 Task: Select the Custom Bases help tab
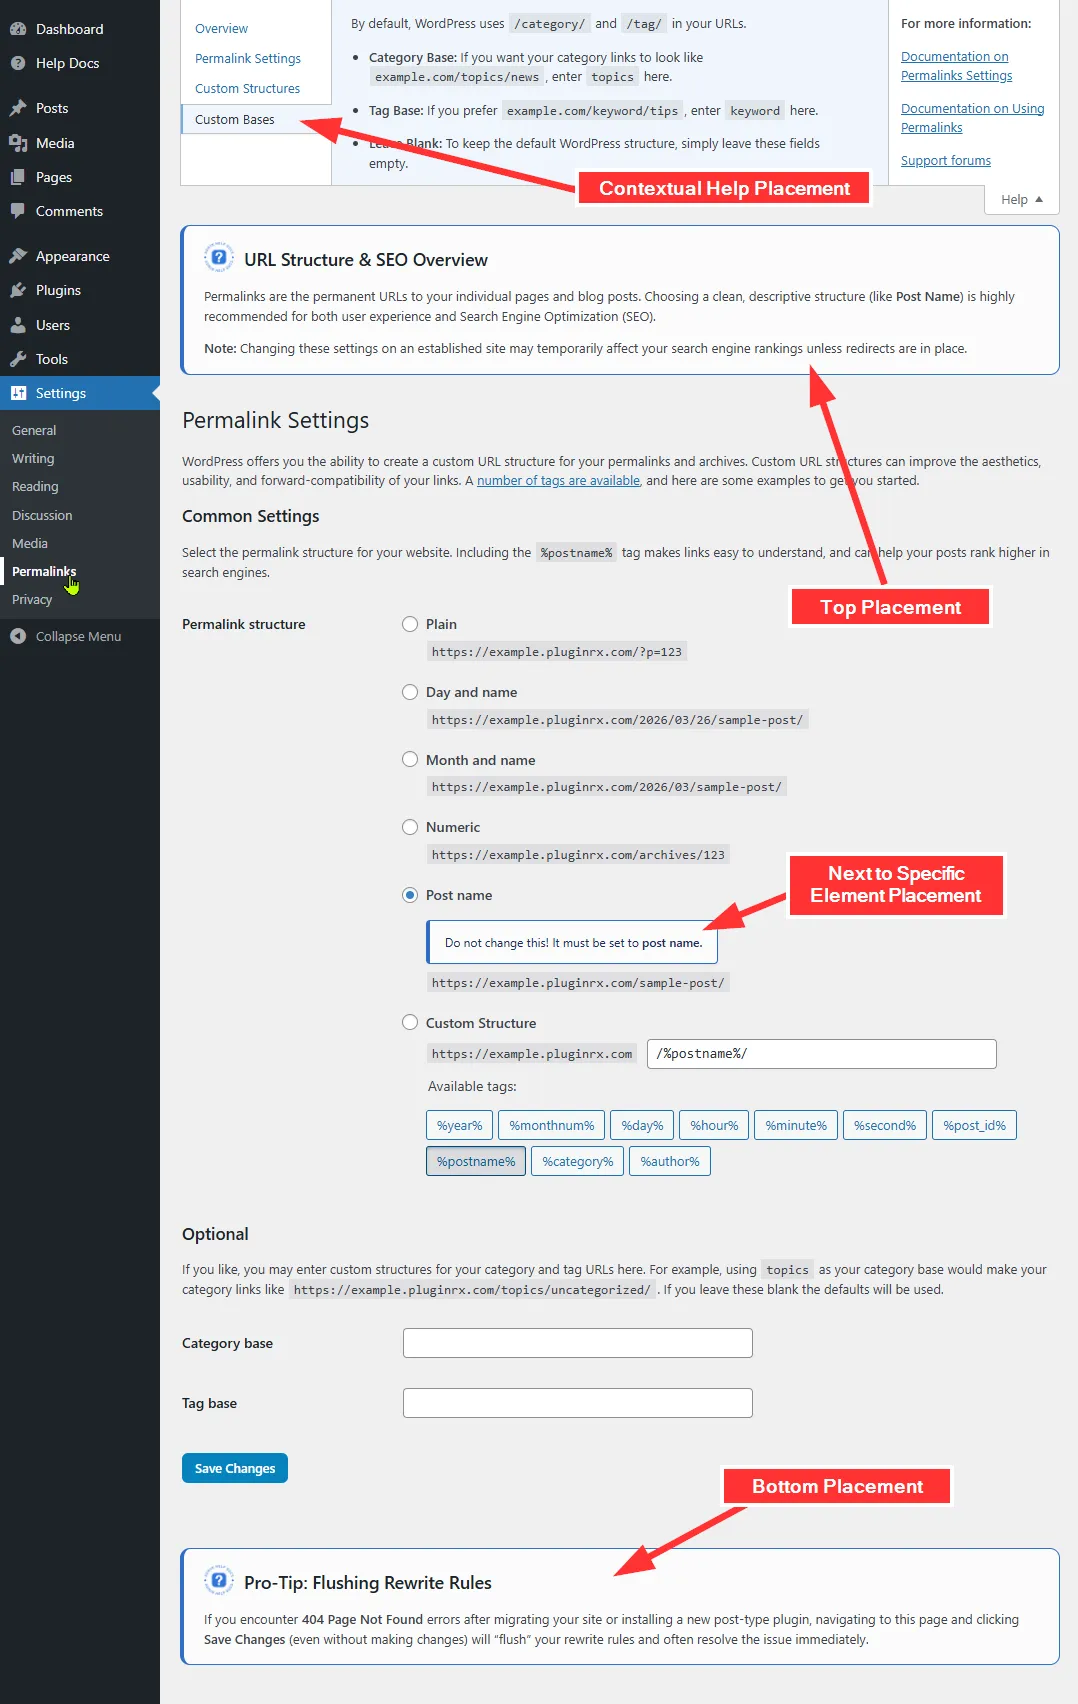pos(235,119)
